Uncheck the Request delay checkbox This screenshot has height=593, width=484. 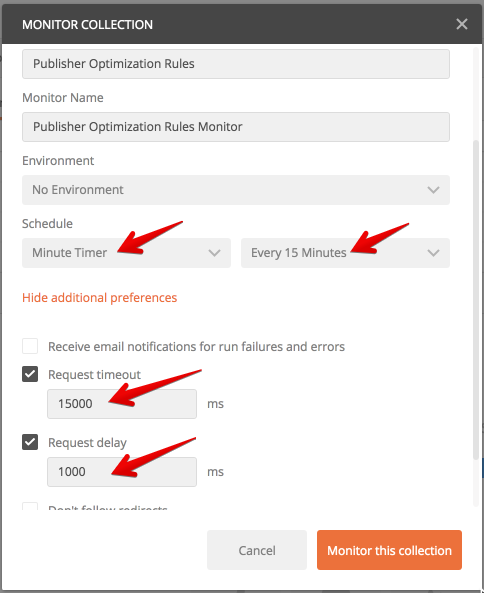30,442
